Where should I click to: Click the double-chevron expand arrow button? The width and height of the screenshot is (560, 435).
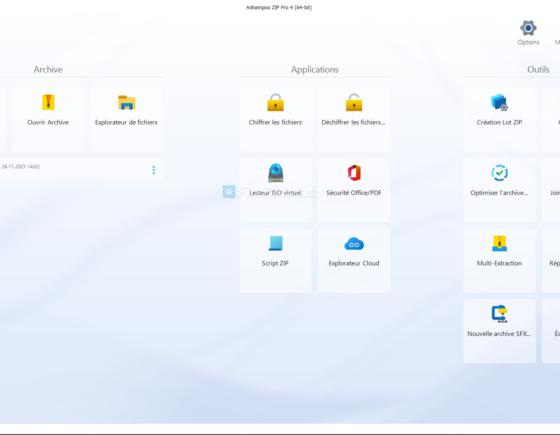pos(229,192)
